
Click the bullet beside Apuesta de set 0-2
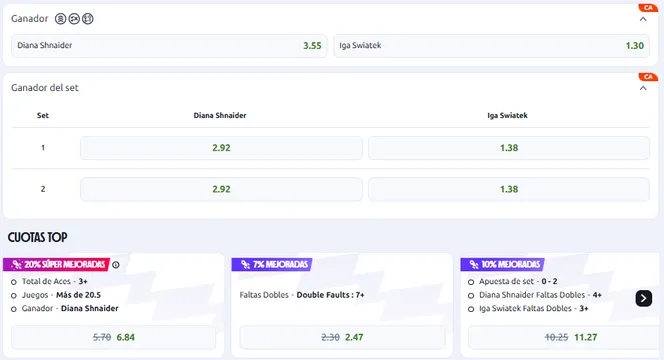[x=471, y=282]
